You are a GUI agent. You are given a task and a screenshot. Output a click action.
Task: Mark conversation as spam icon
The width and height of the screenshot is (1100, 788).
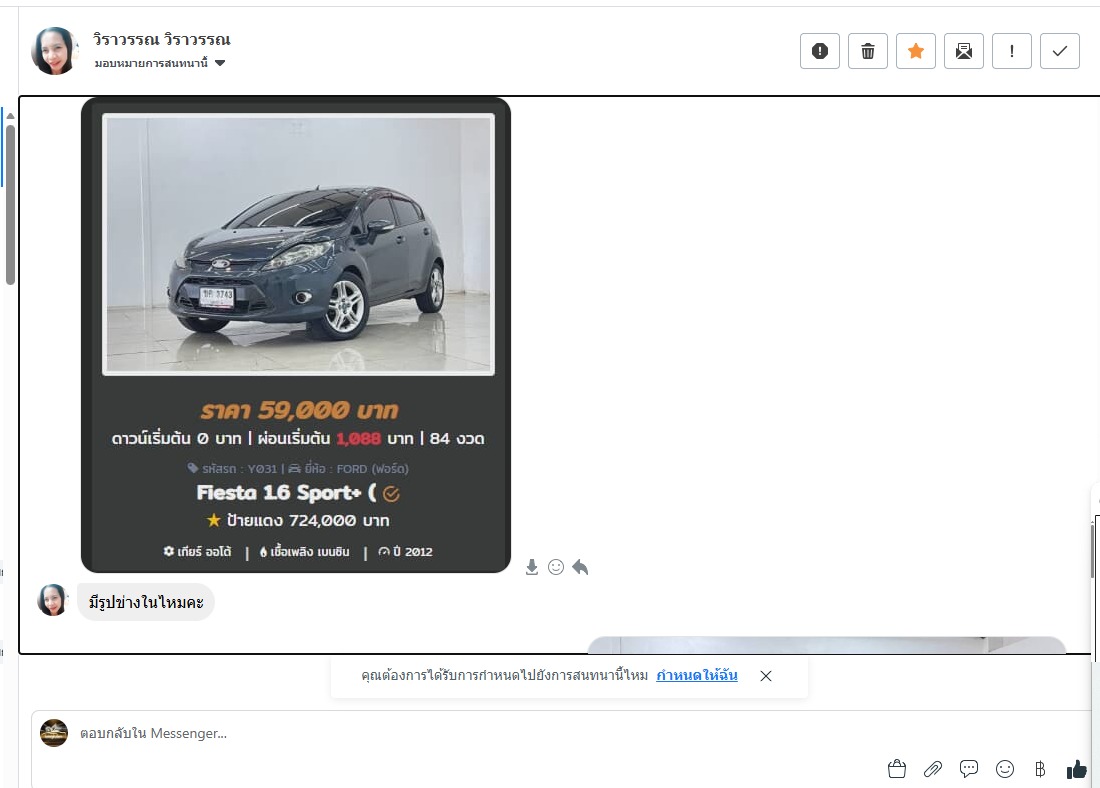pos(819,51)
